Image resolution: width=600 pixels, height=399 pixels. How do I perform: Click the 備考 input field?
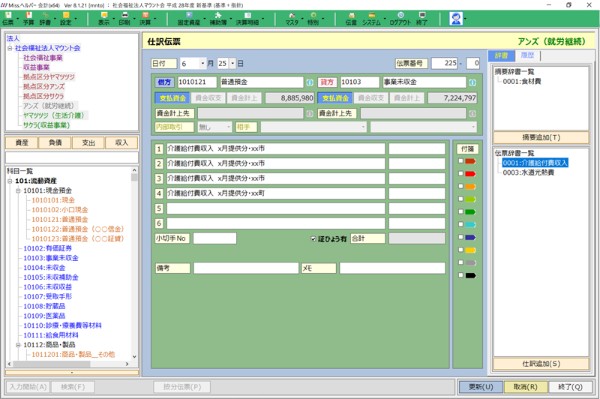(246, 268)
